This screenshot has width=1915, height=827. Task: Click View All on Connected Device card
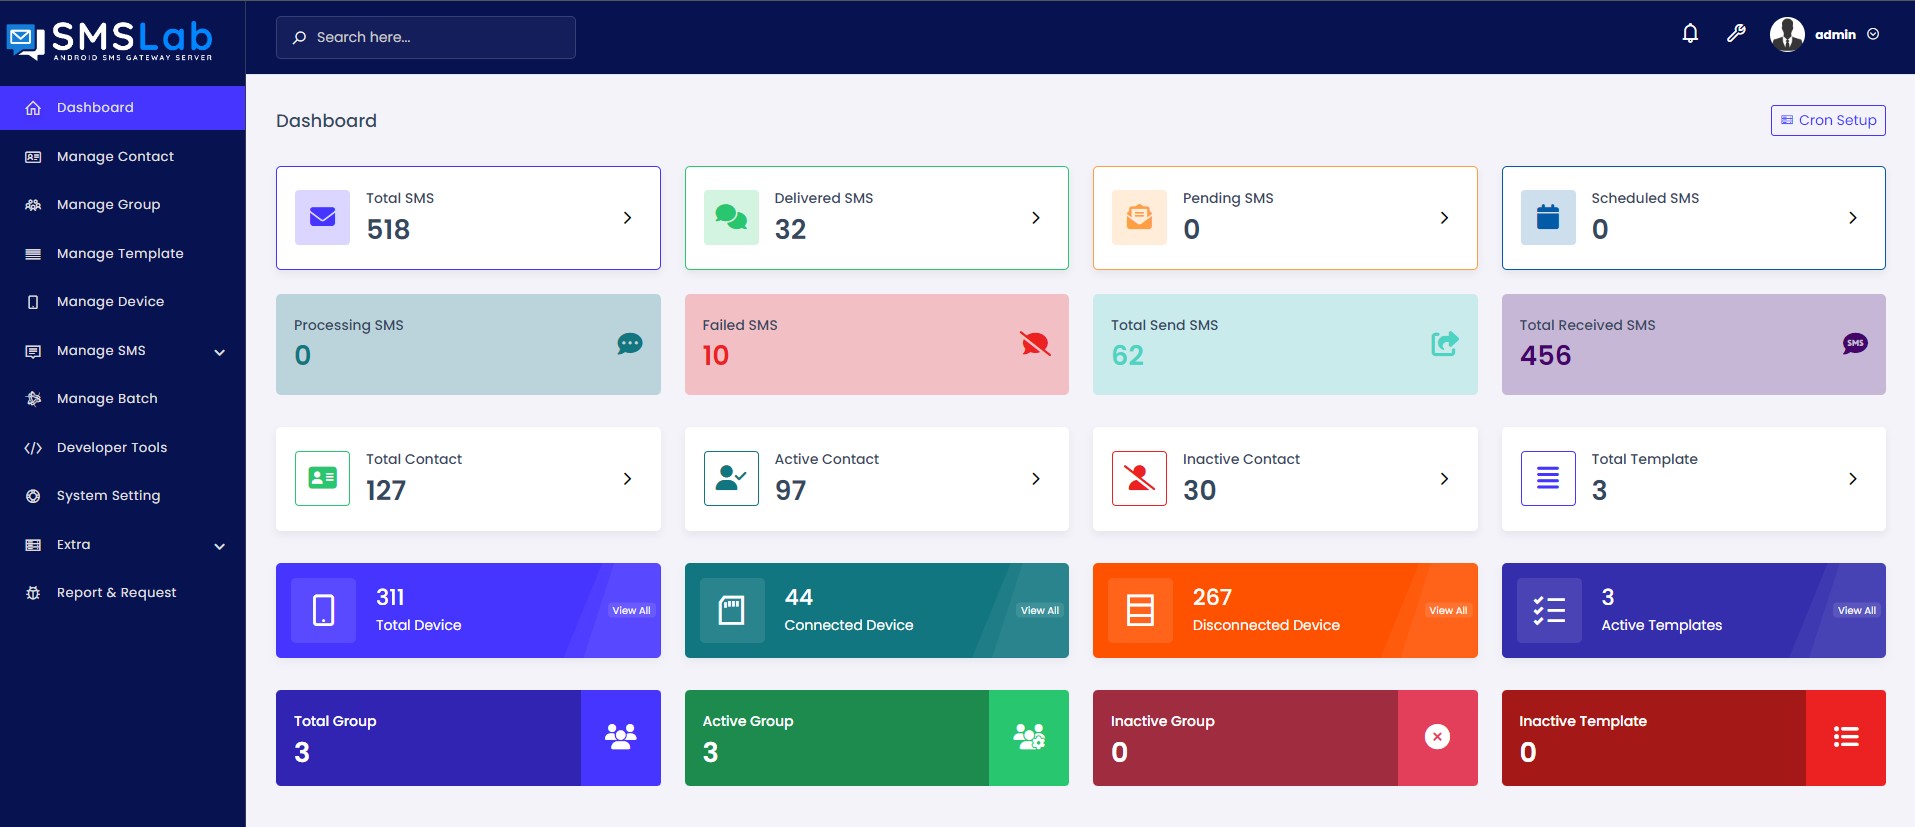(x=1039, y=611)
